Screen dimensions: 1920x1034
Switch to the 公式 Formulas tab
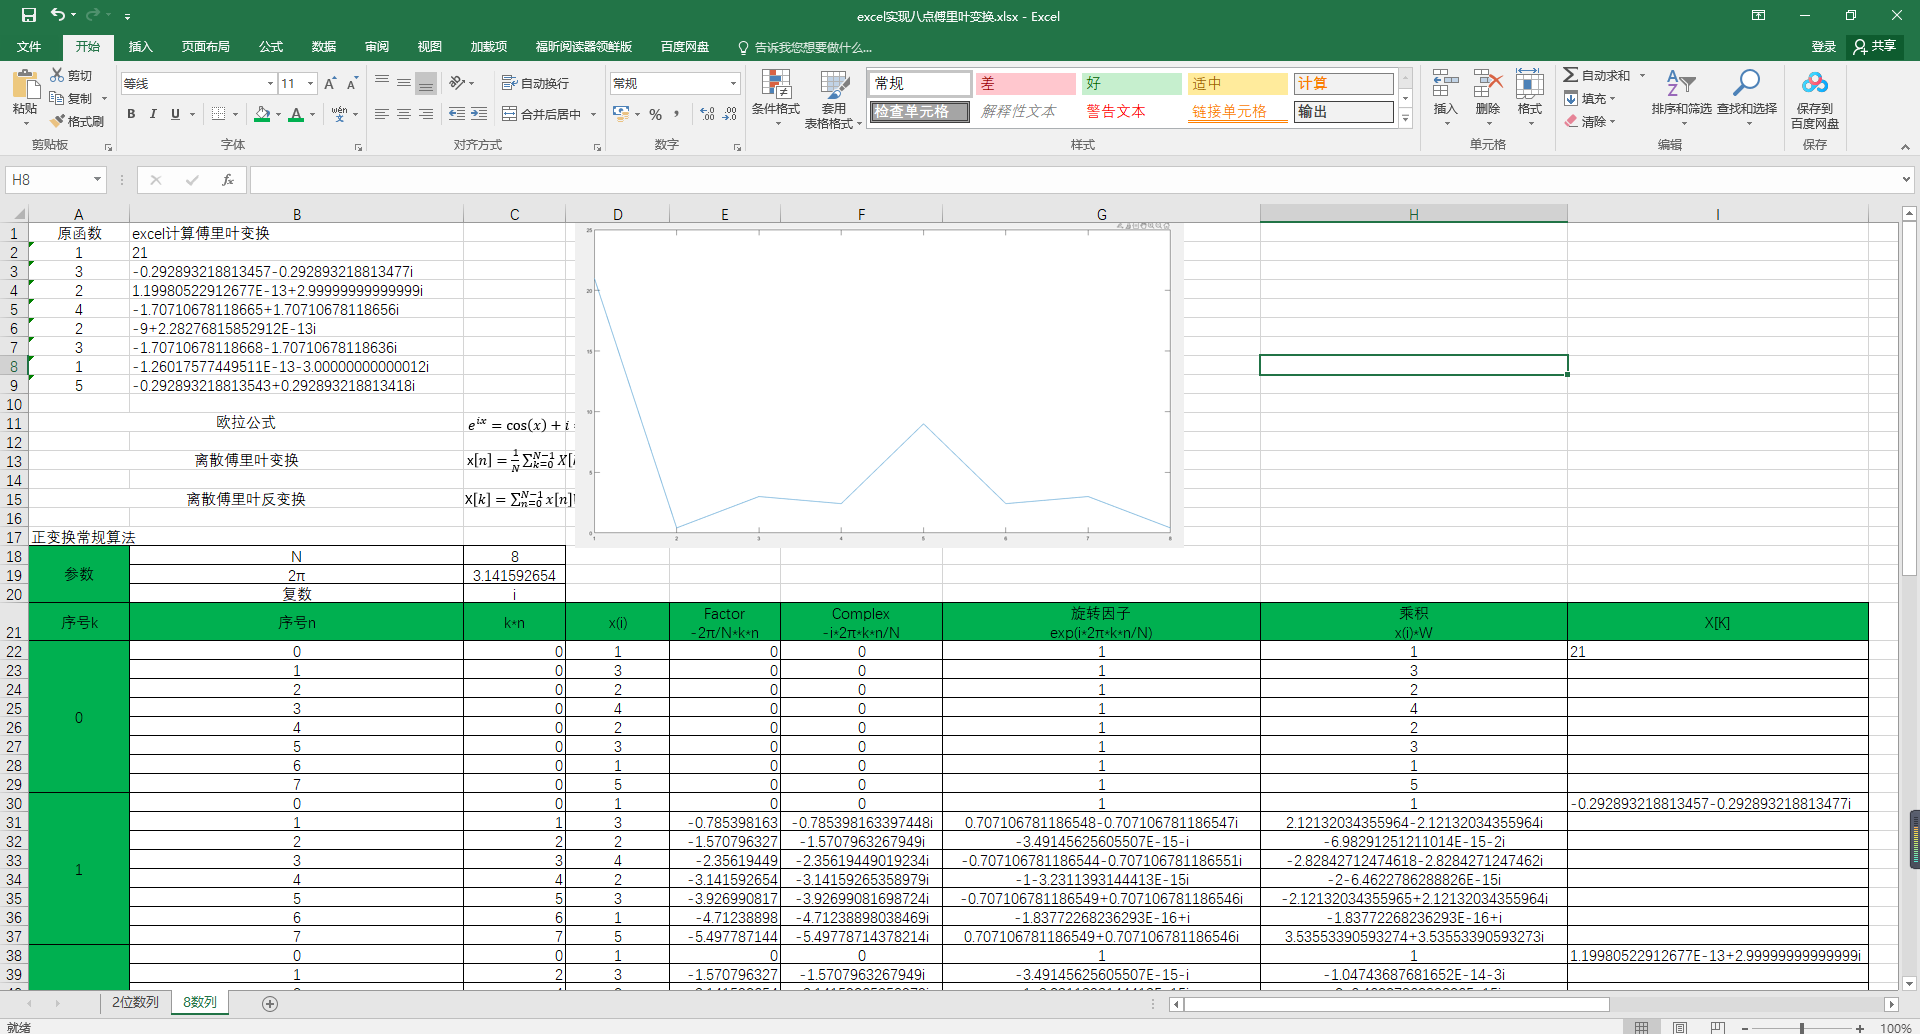[271, 47]
